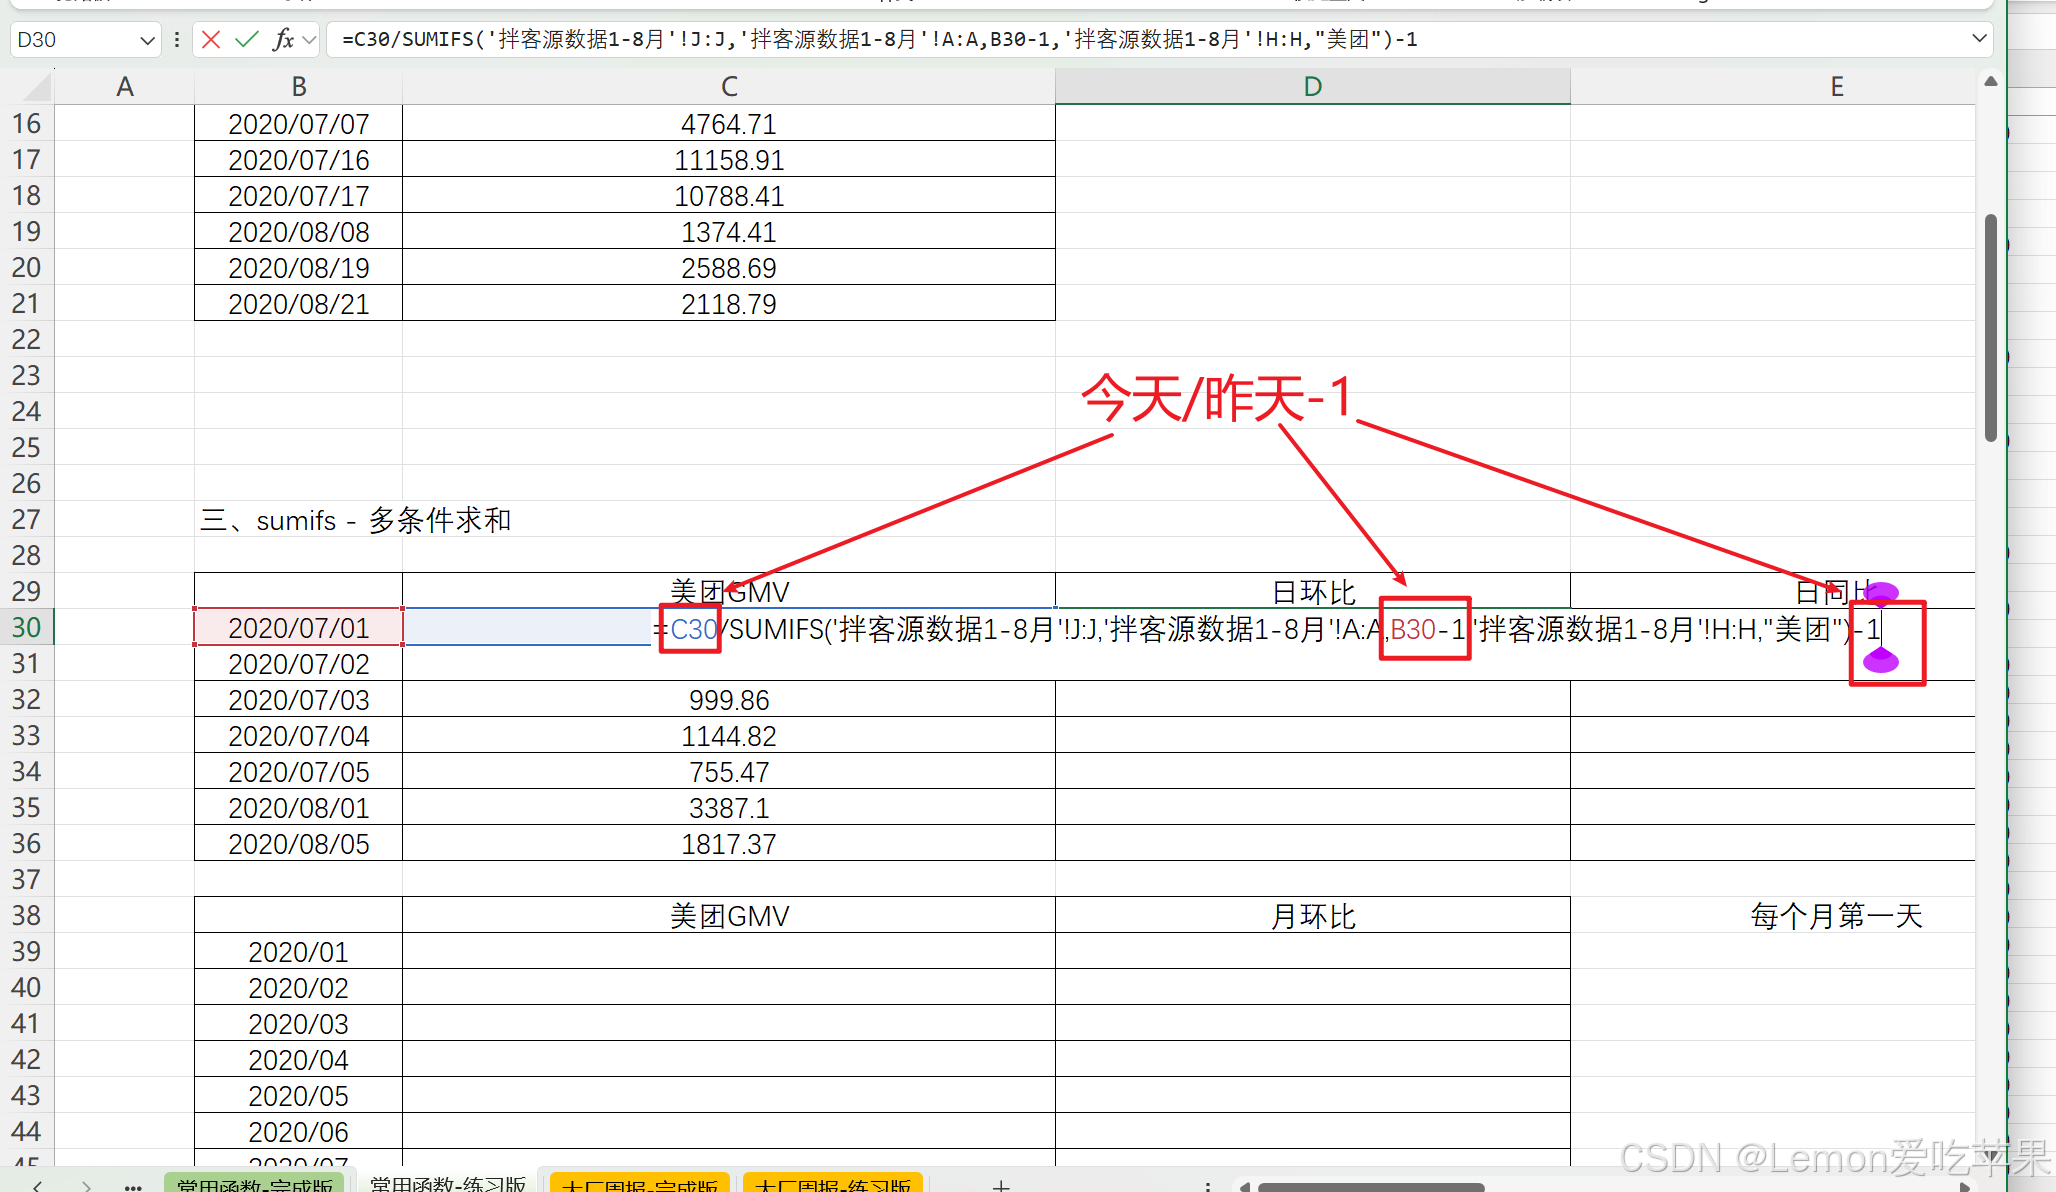
Task: Select row 30 header
Action: (27, 627)
